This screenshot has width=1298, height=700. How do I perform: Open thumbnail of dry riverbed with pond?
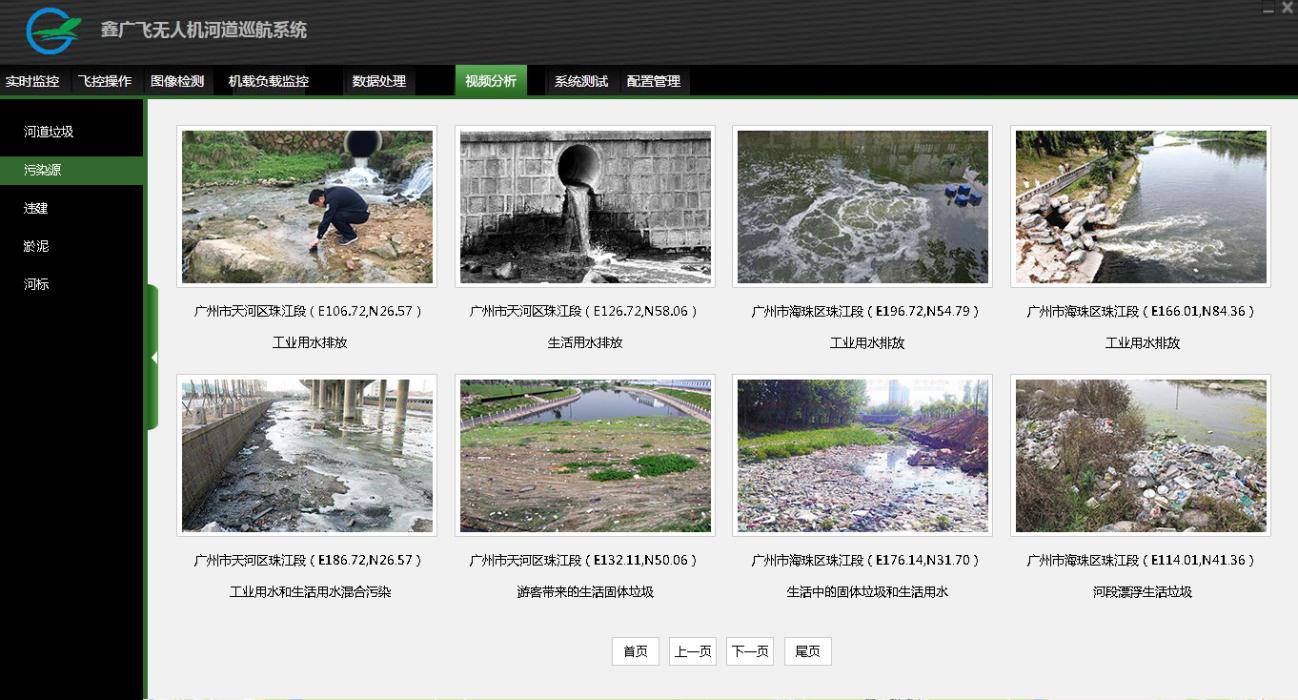pyautogui.click(x=585, y=456)
